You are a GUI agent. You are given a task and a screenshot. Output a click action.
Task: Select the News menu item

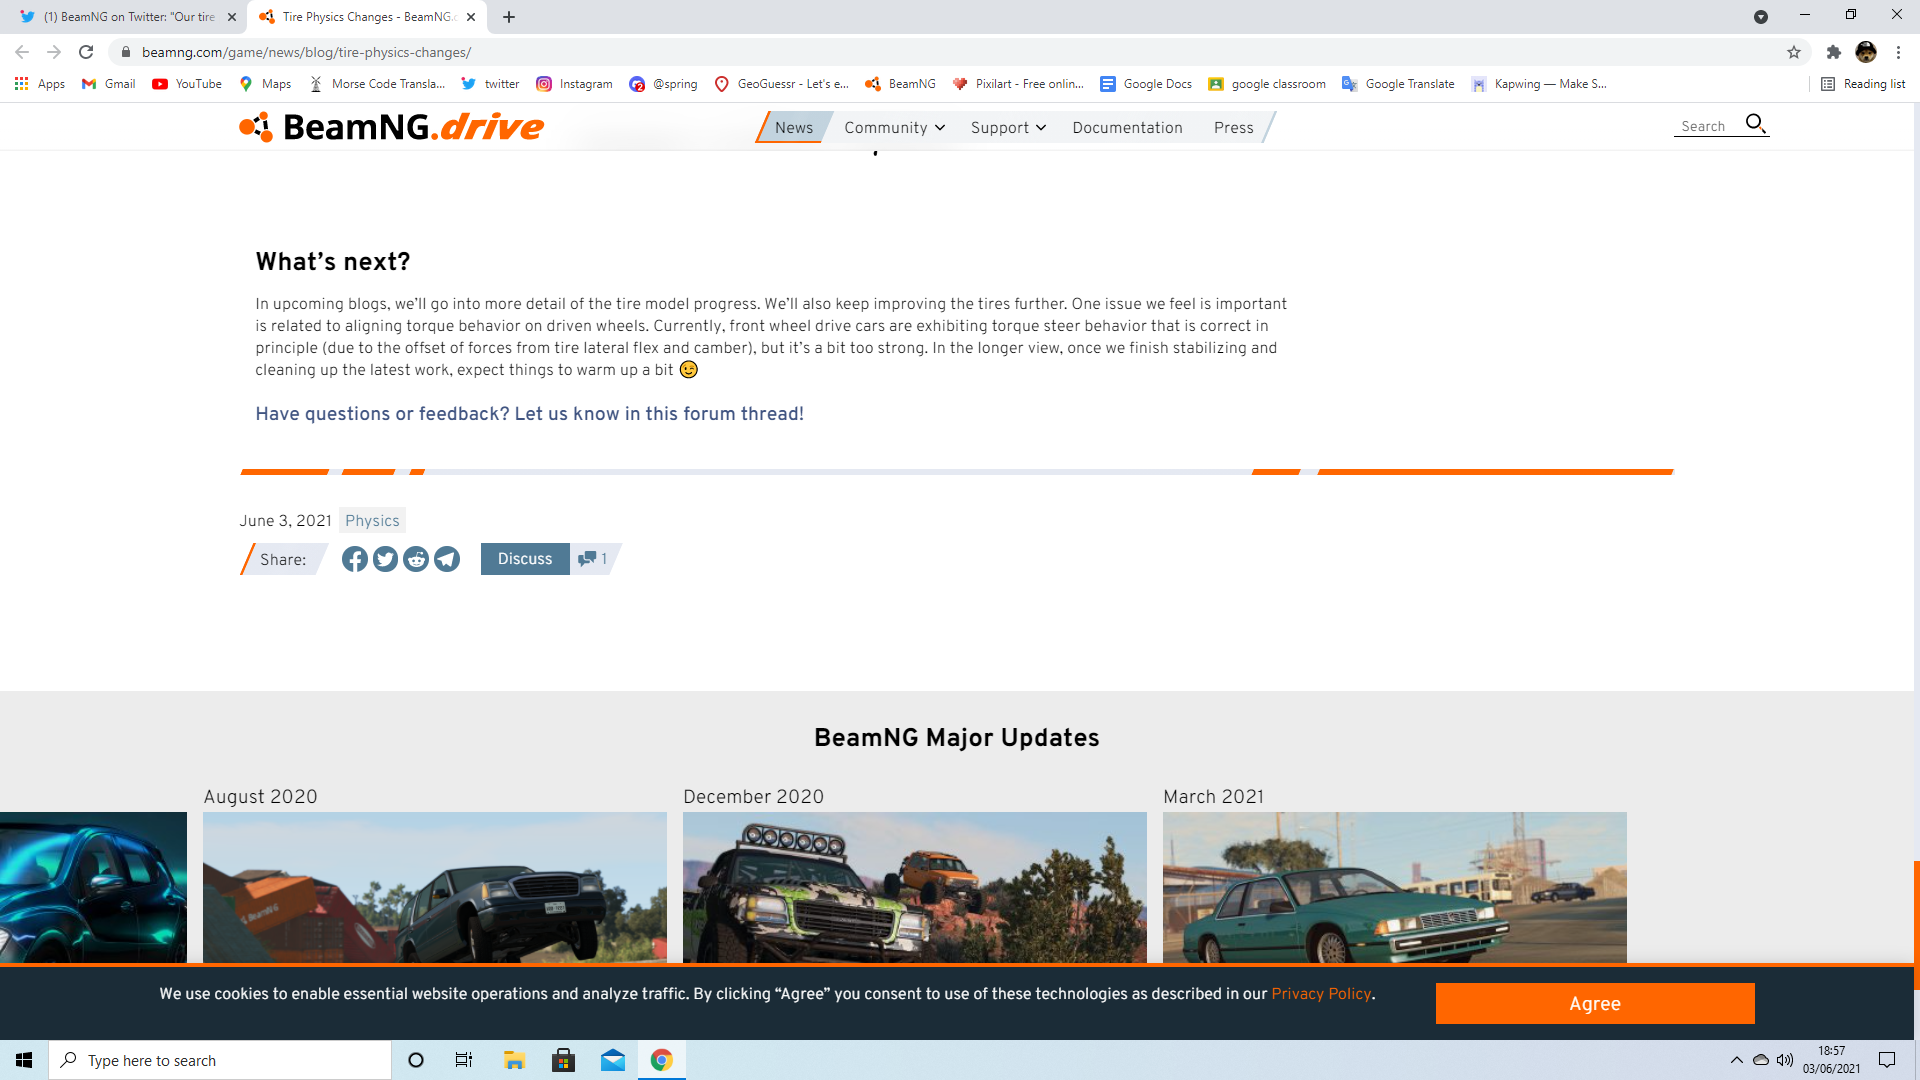(794, 127)
